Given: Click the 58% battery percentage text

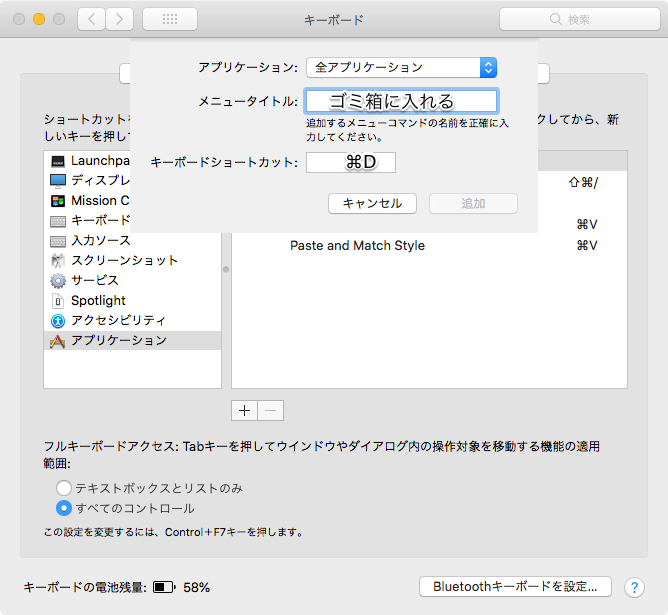Looking at the screenshot, I should pos(197,588).
